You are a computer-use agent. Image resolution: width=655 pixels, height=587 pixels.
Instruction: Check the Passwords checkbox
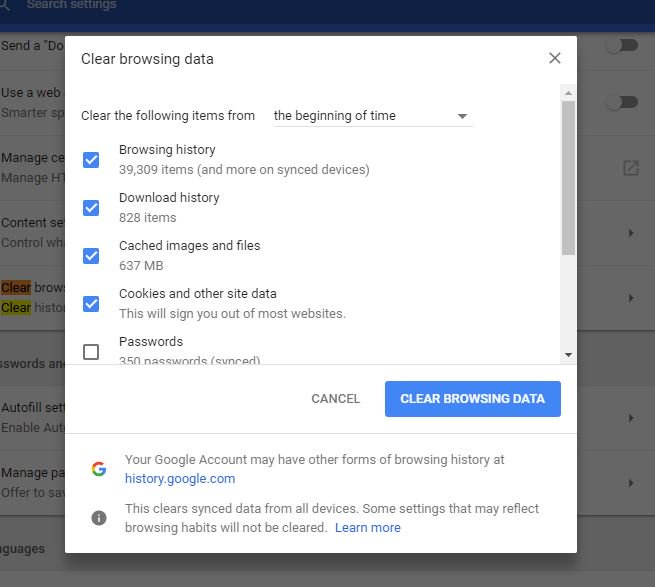[91, 352]
